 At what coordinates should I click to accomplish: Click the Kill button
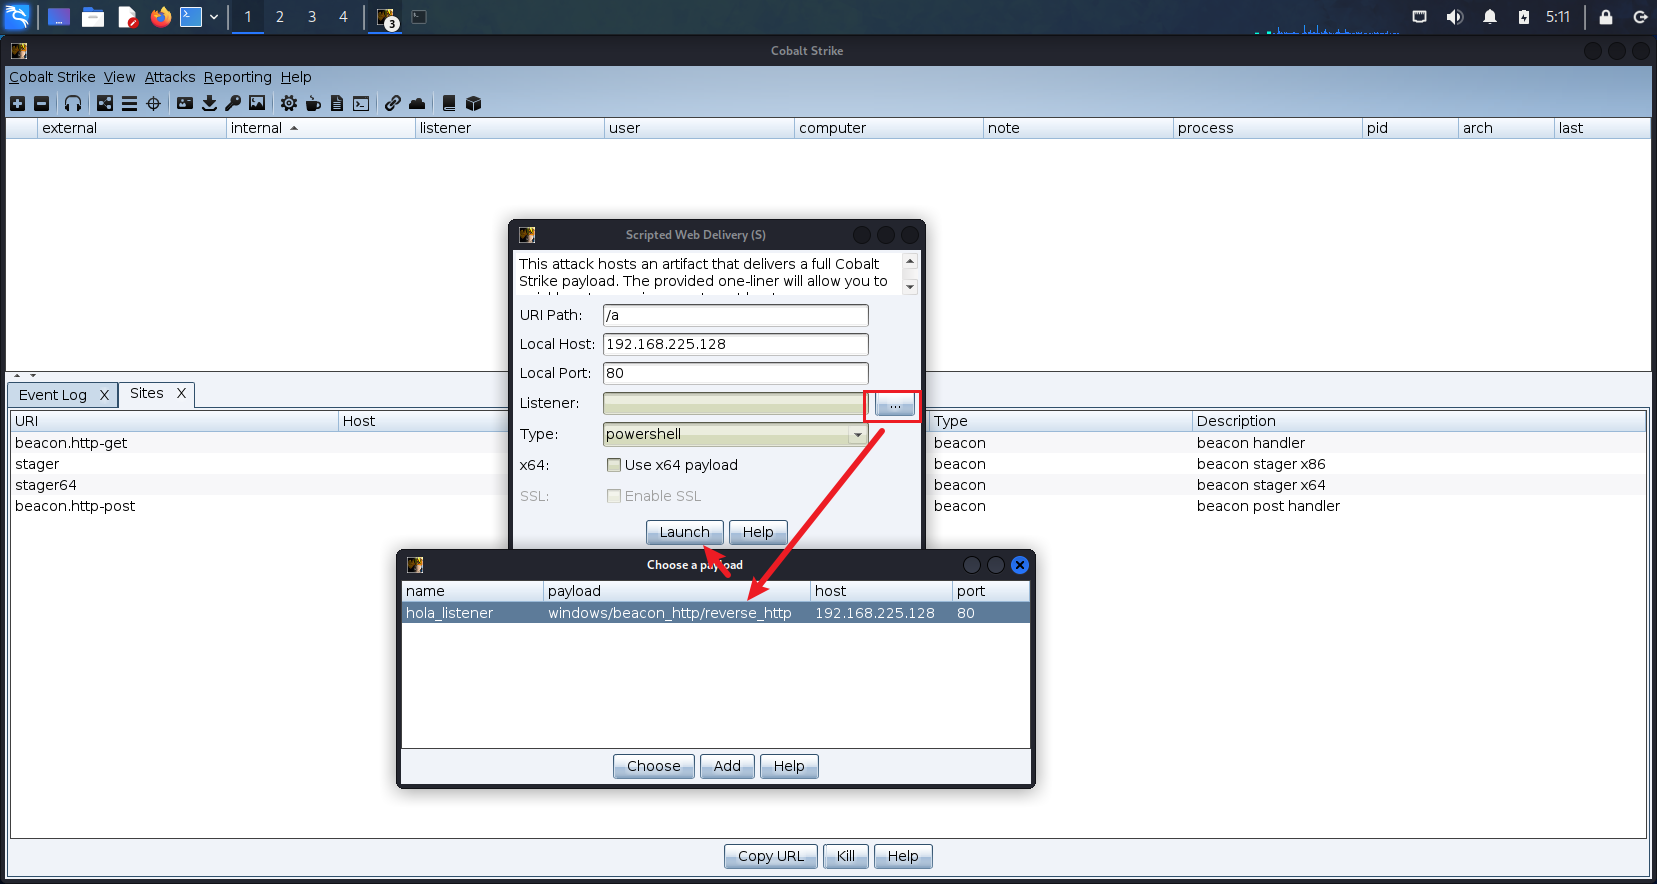click(846, 856)
